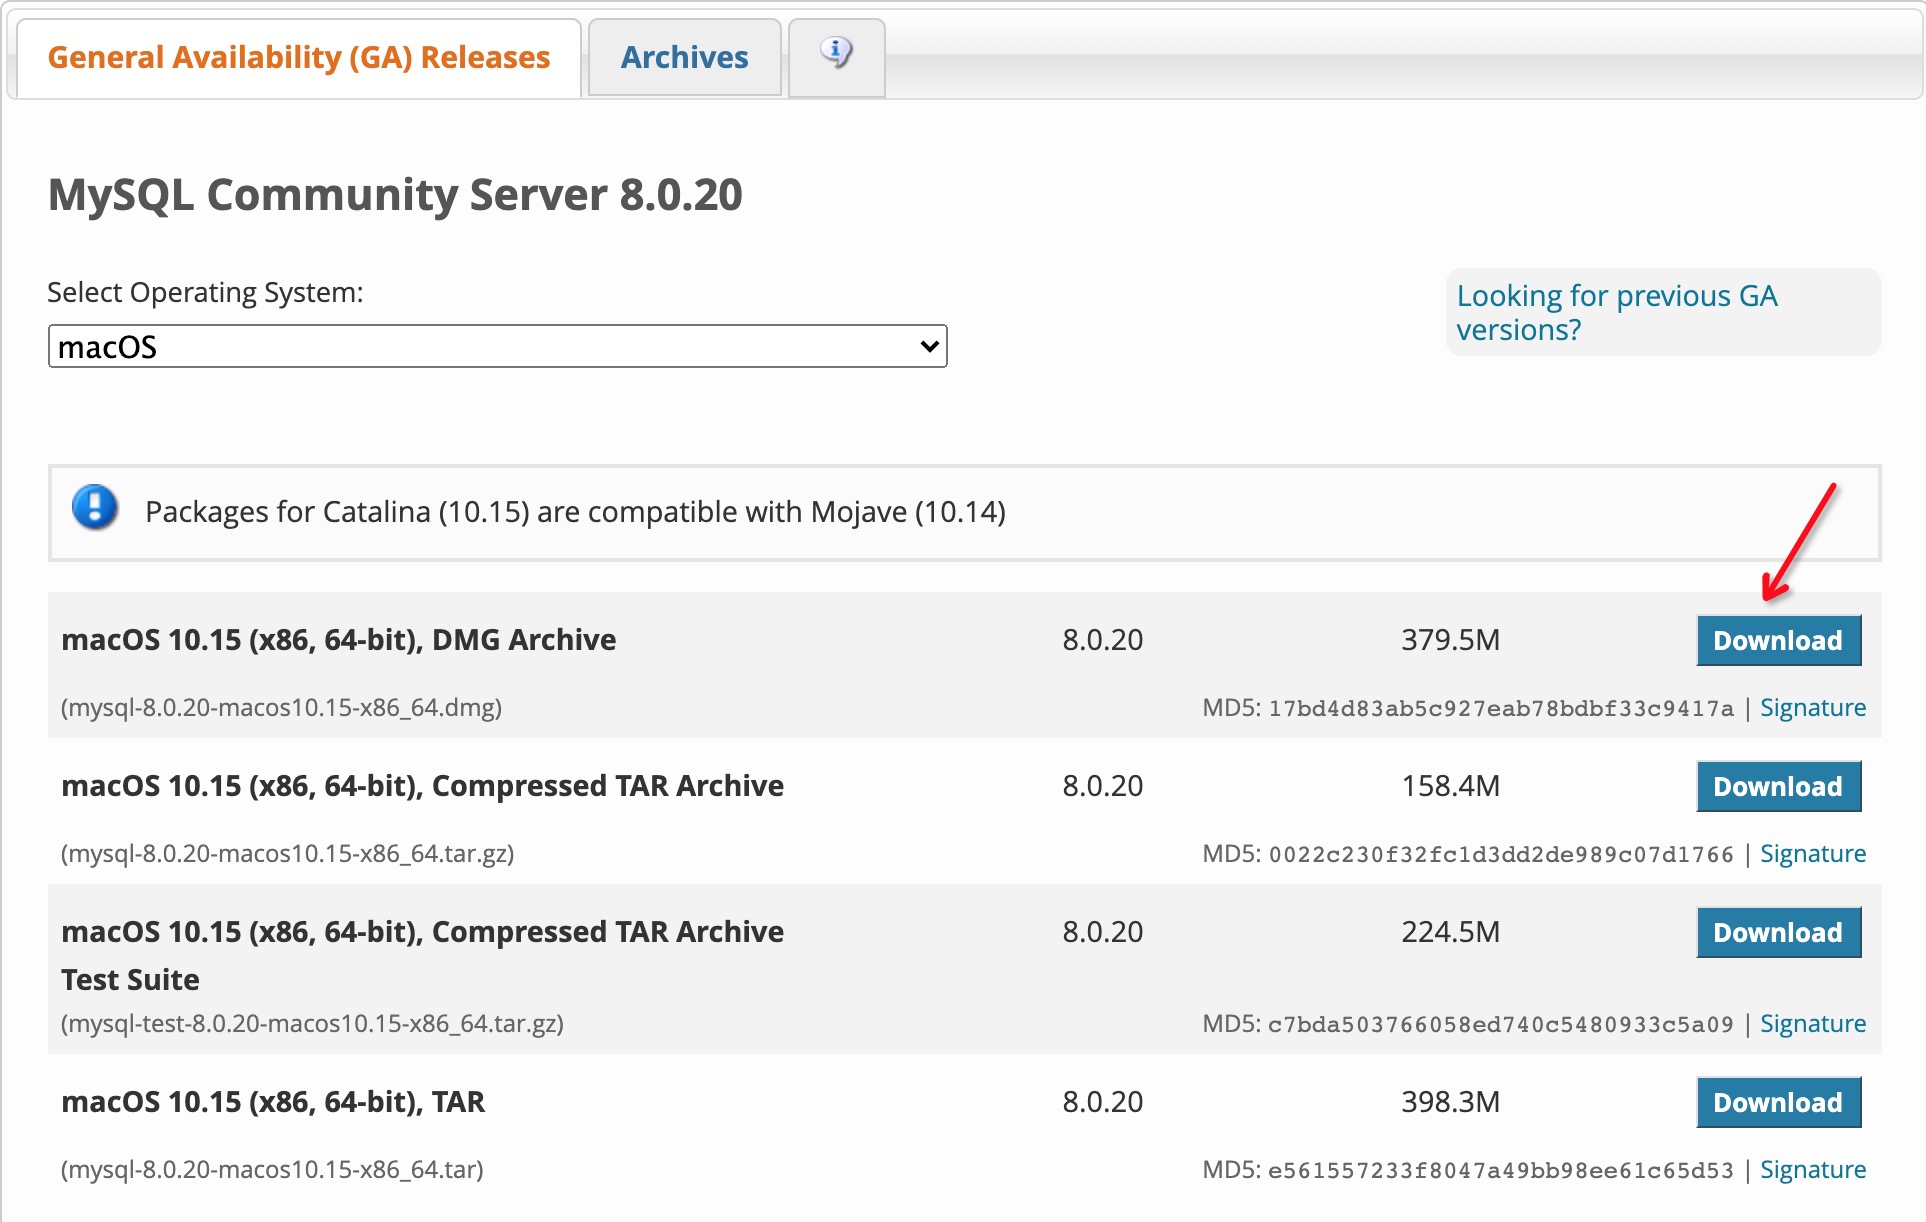Viewport: 1926px width, 1222px height.
Task: Click 'macOS 10.15 (x86, 64-bit), DMG Archive' title
Action: [x=338, y=640]
